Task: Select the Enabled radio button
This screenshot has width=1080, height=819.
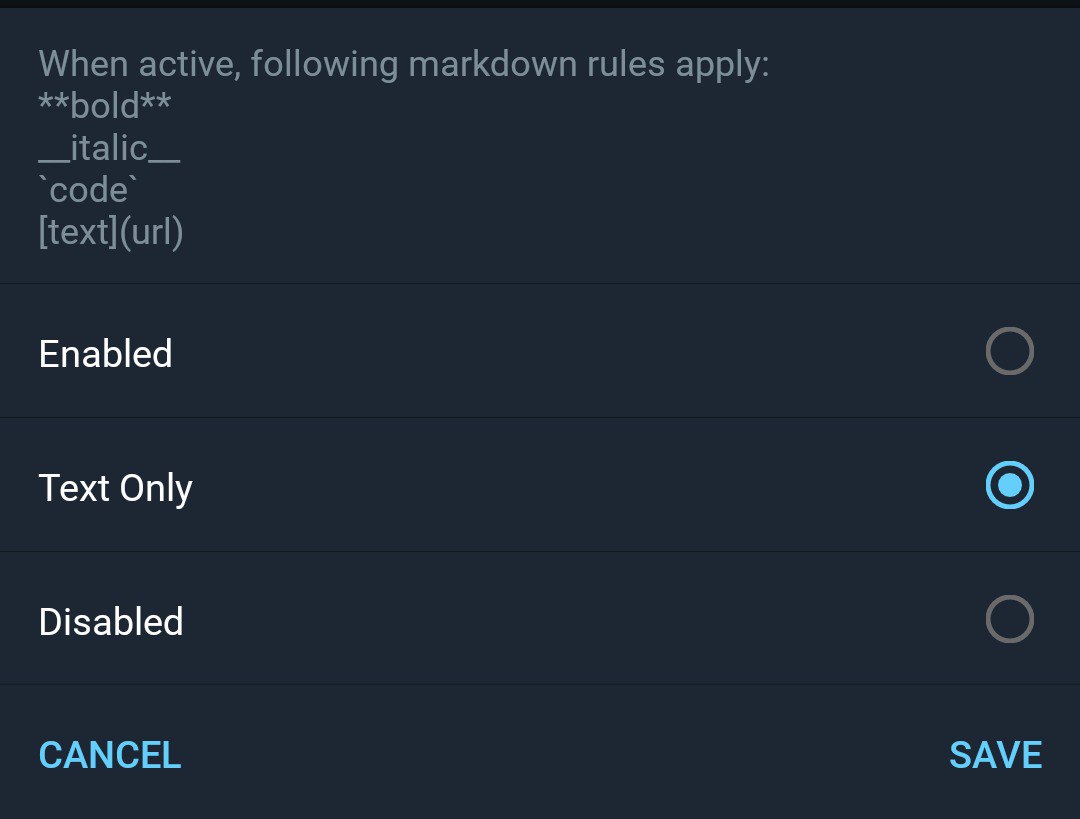Action: pos(1009,352)
